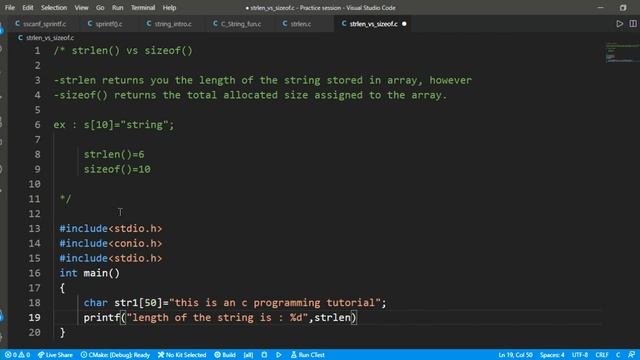Run the code with play icon
Image resolution: width=640 pixels, height=360 pixels.
pyautogui.click(x=620, y=24)
